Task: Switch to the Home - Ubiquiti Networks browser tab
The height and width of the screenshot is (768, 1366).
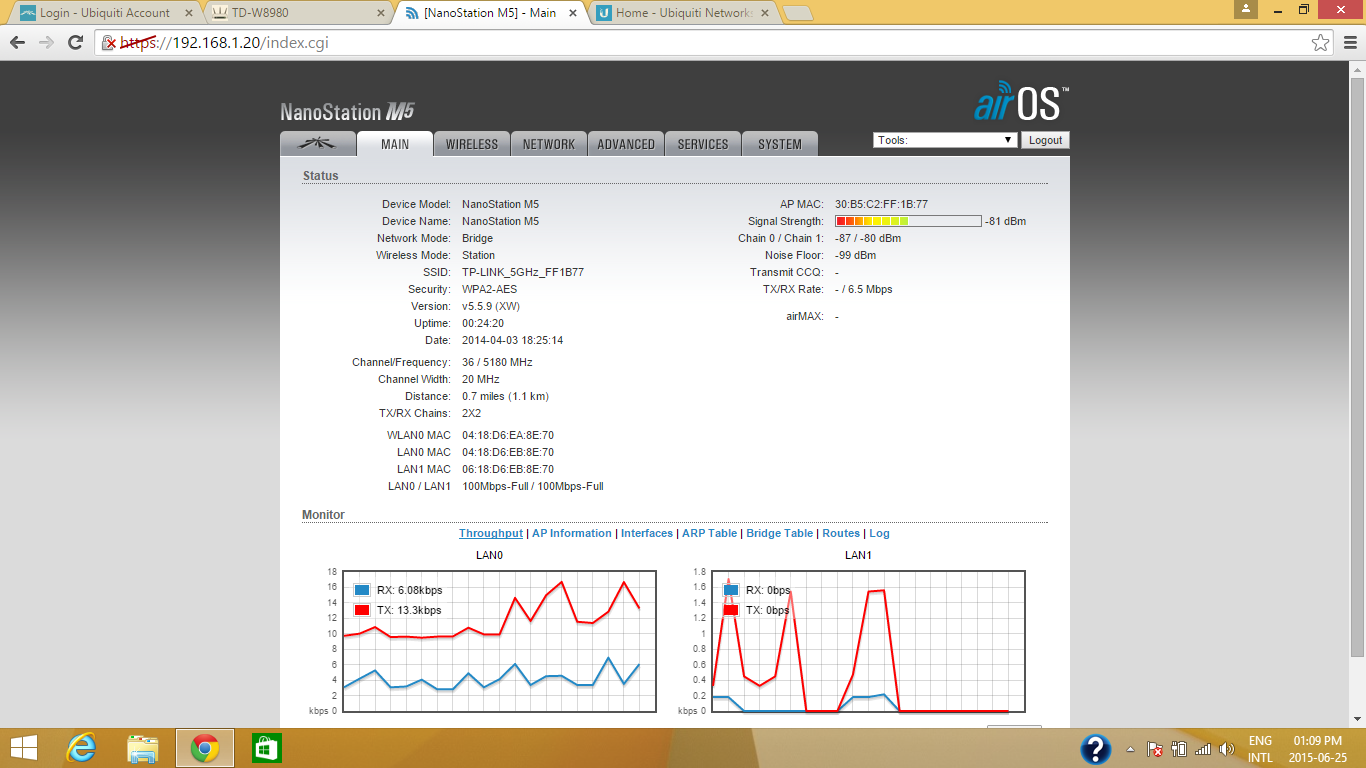Action: pos(682,13)
